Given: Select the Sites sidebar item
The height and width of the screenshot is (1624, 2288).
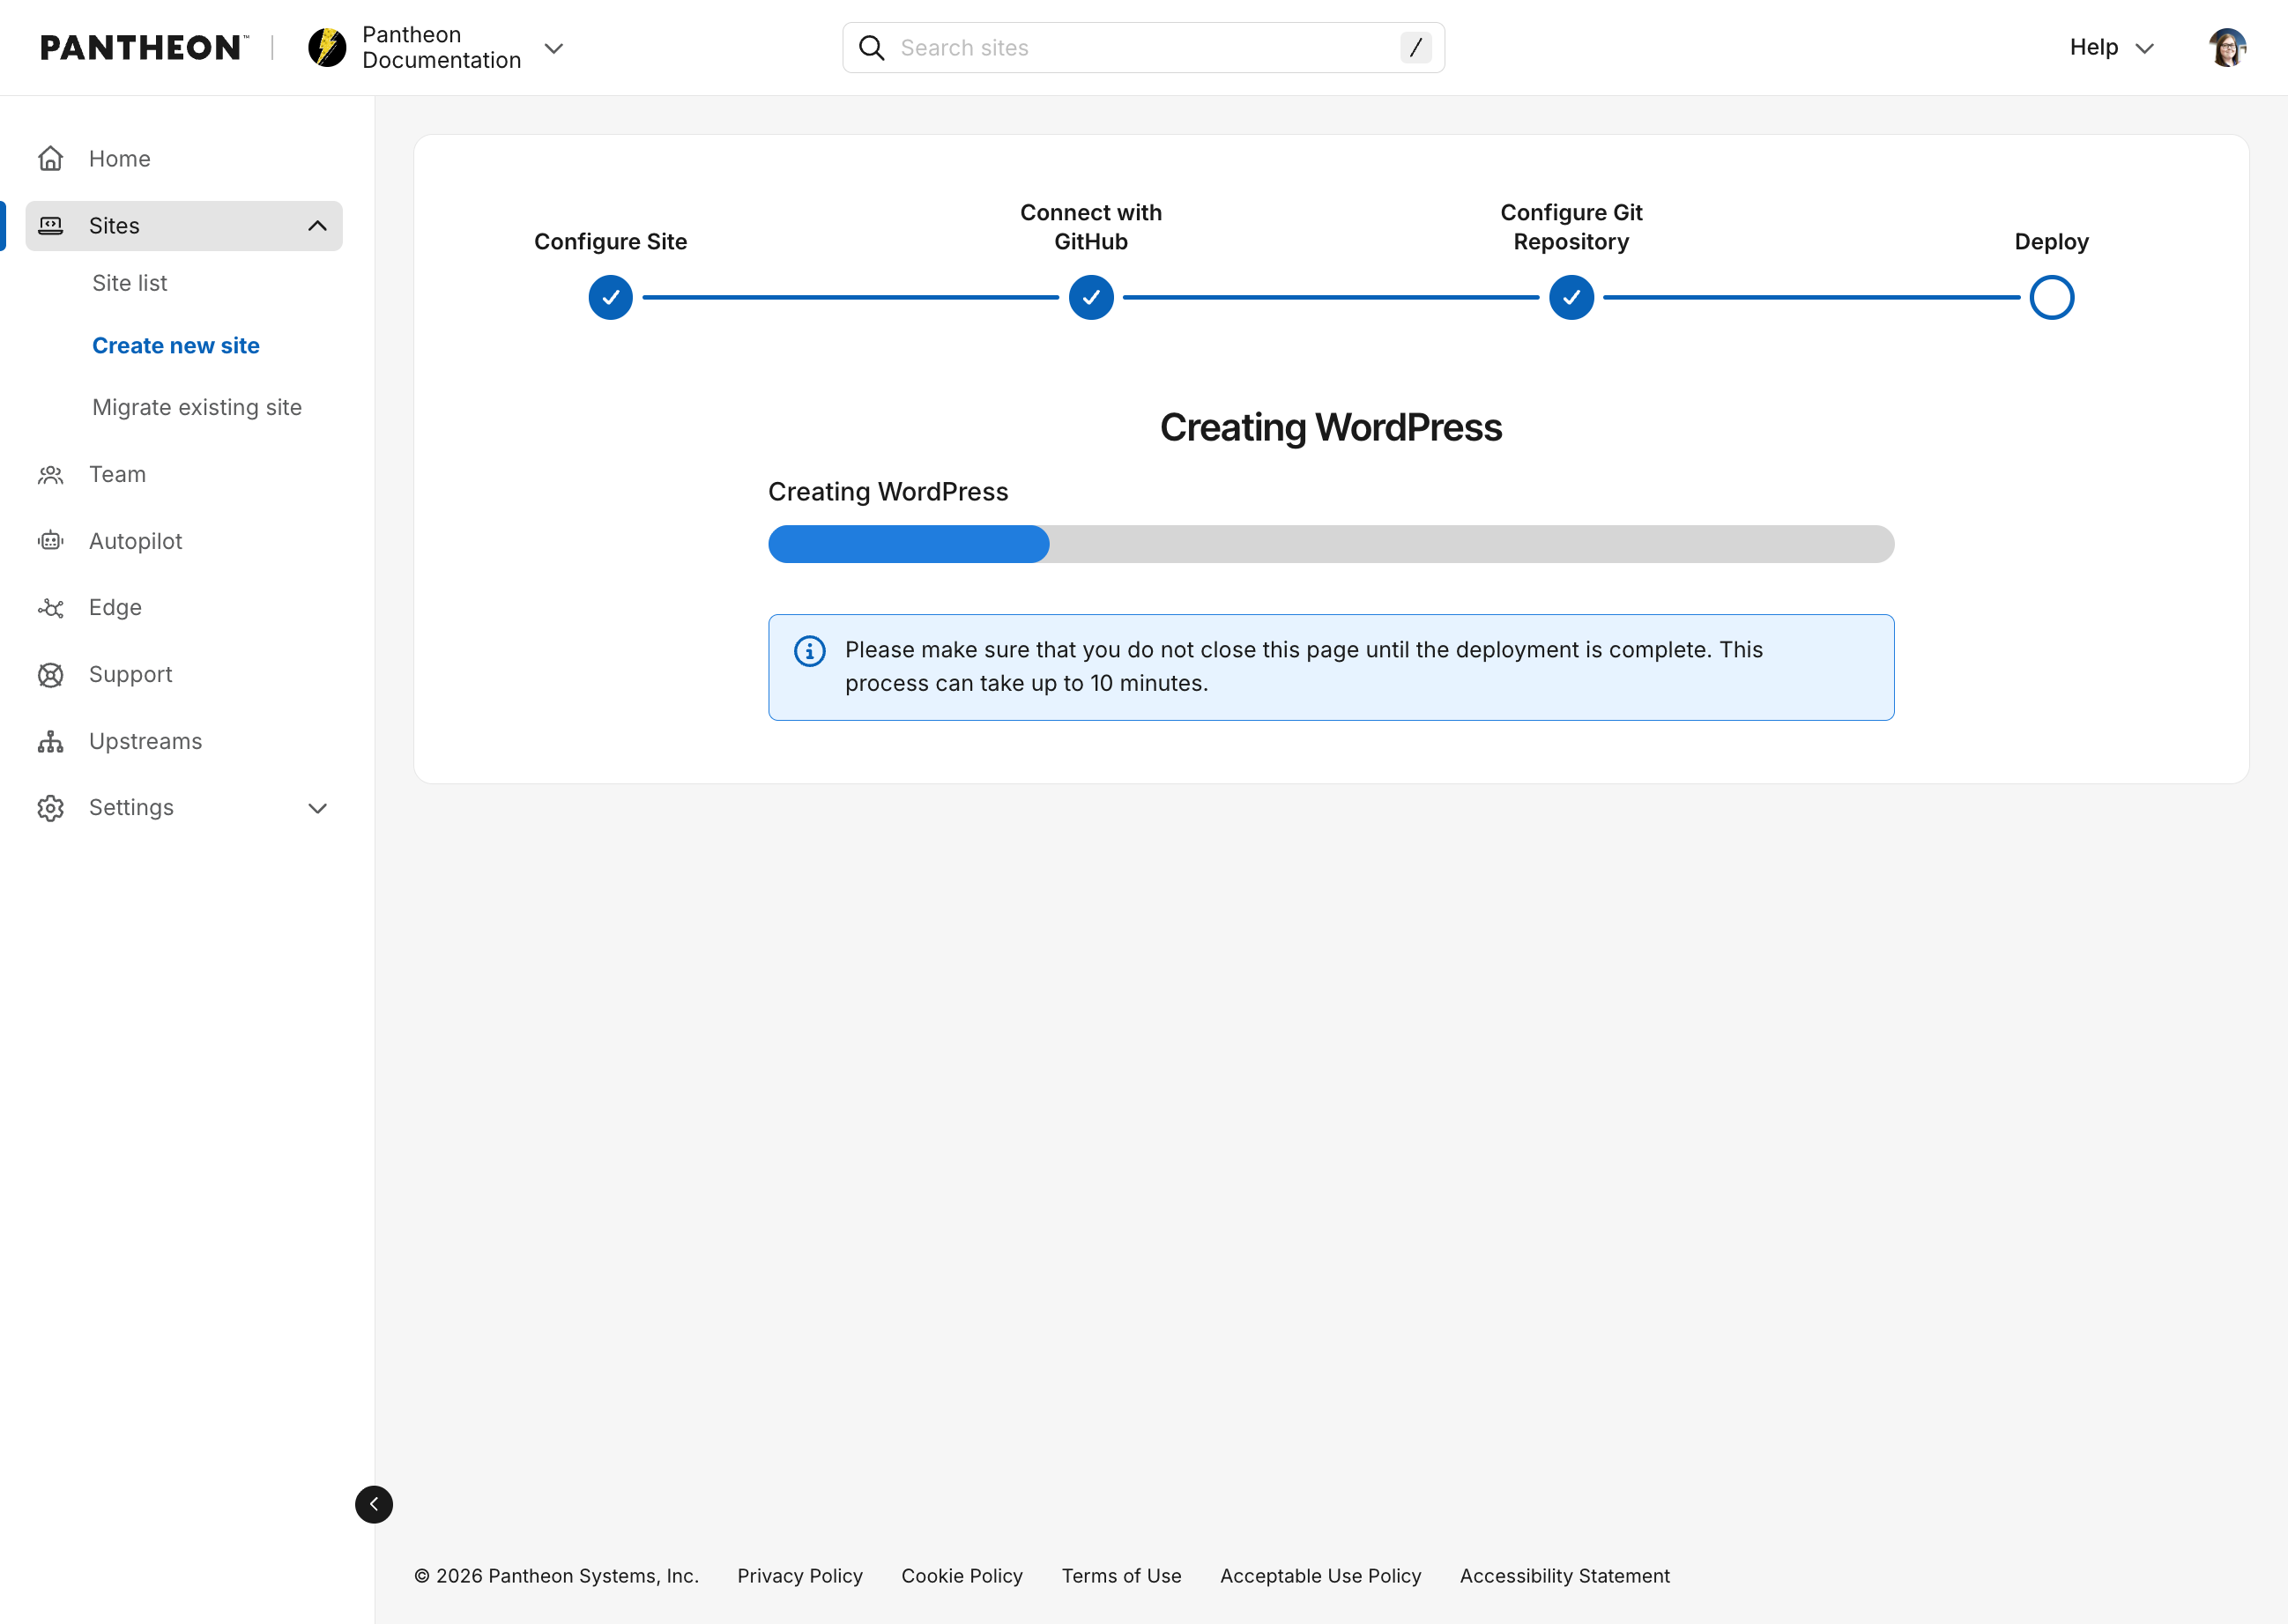Looking at the screenshot, I should click(184, 226).
